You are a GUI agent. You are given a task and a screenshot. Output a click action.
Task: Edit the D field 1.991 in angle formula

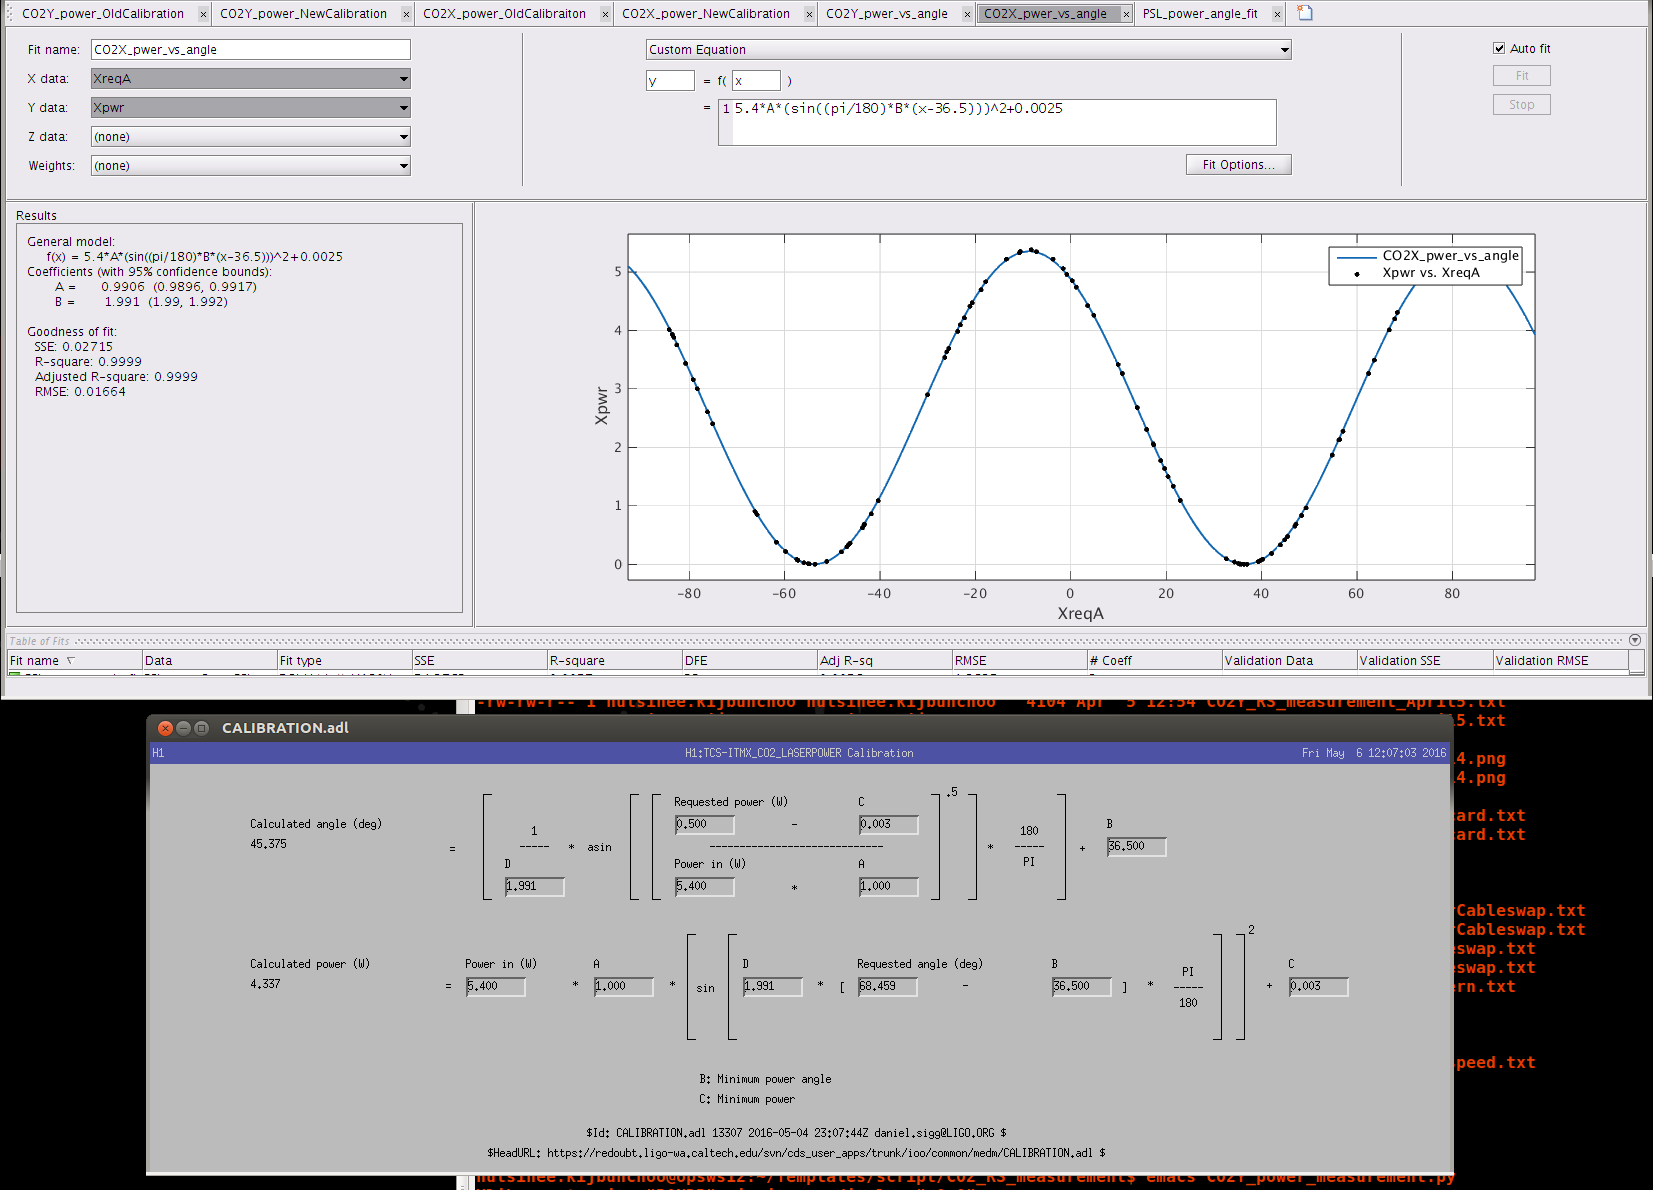click(535, 887)
